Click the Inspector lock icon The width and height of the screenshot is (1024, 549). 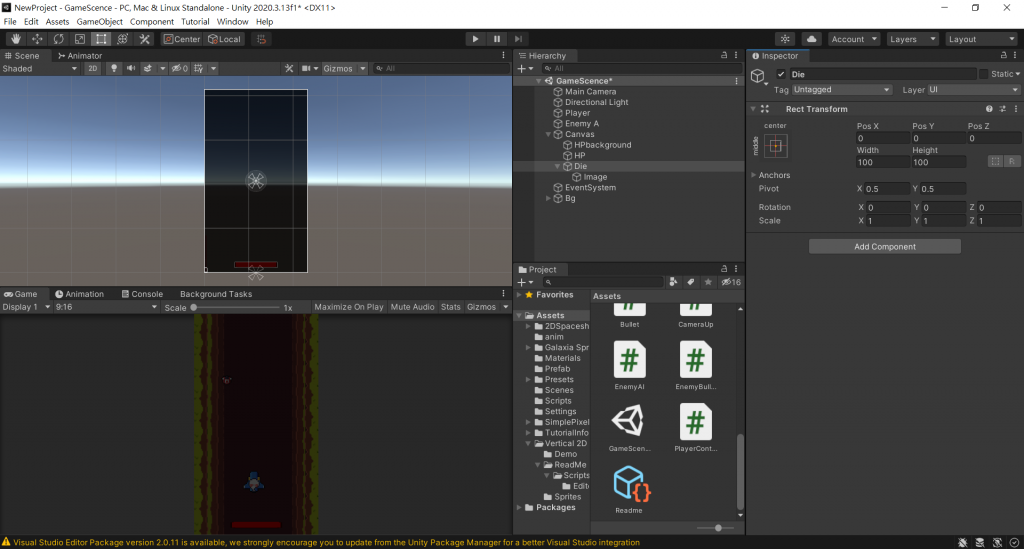coord(1004,55)
